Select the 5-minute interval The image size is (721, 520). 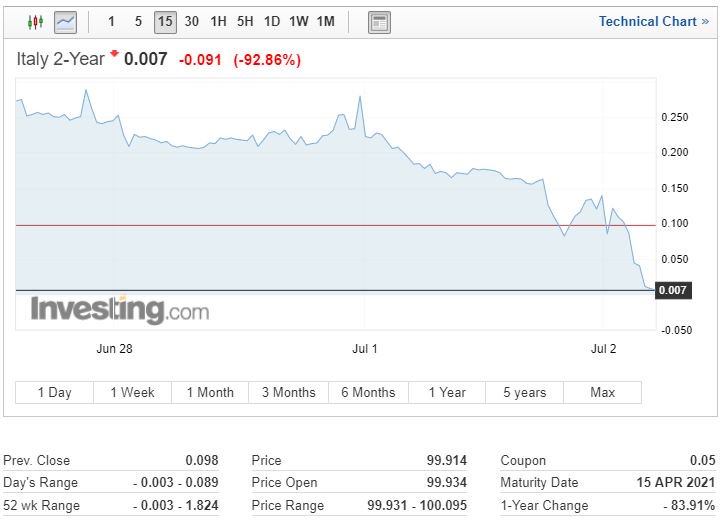coord(138,22)
